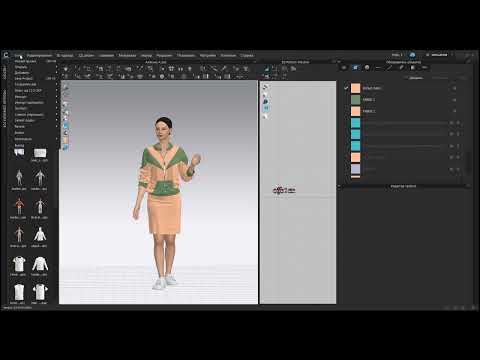Click the CLO logo in top-left corner
This screenshot has height=360, width=480.
click(6, 55)
